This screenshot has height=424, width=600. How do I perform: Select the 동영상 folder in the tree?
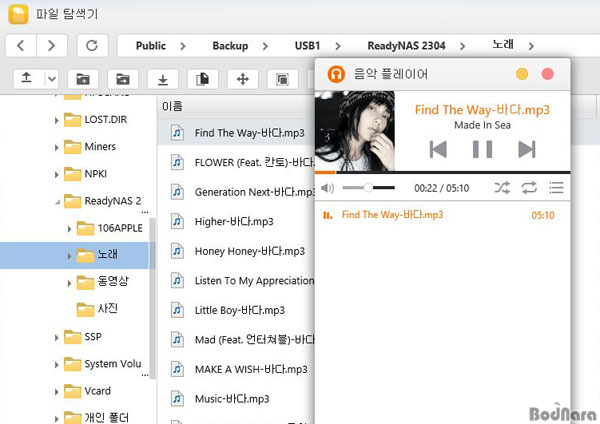coord(103,282)
